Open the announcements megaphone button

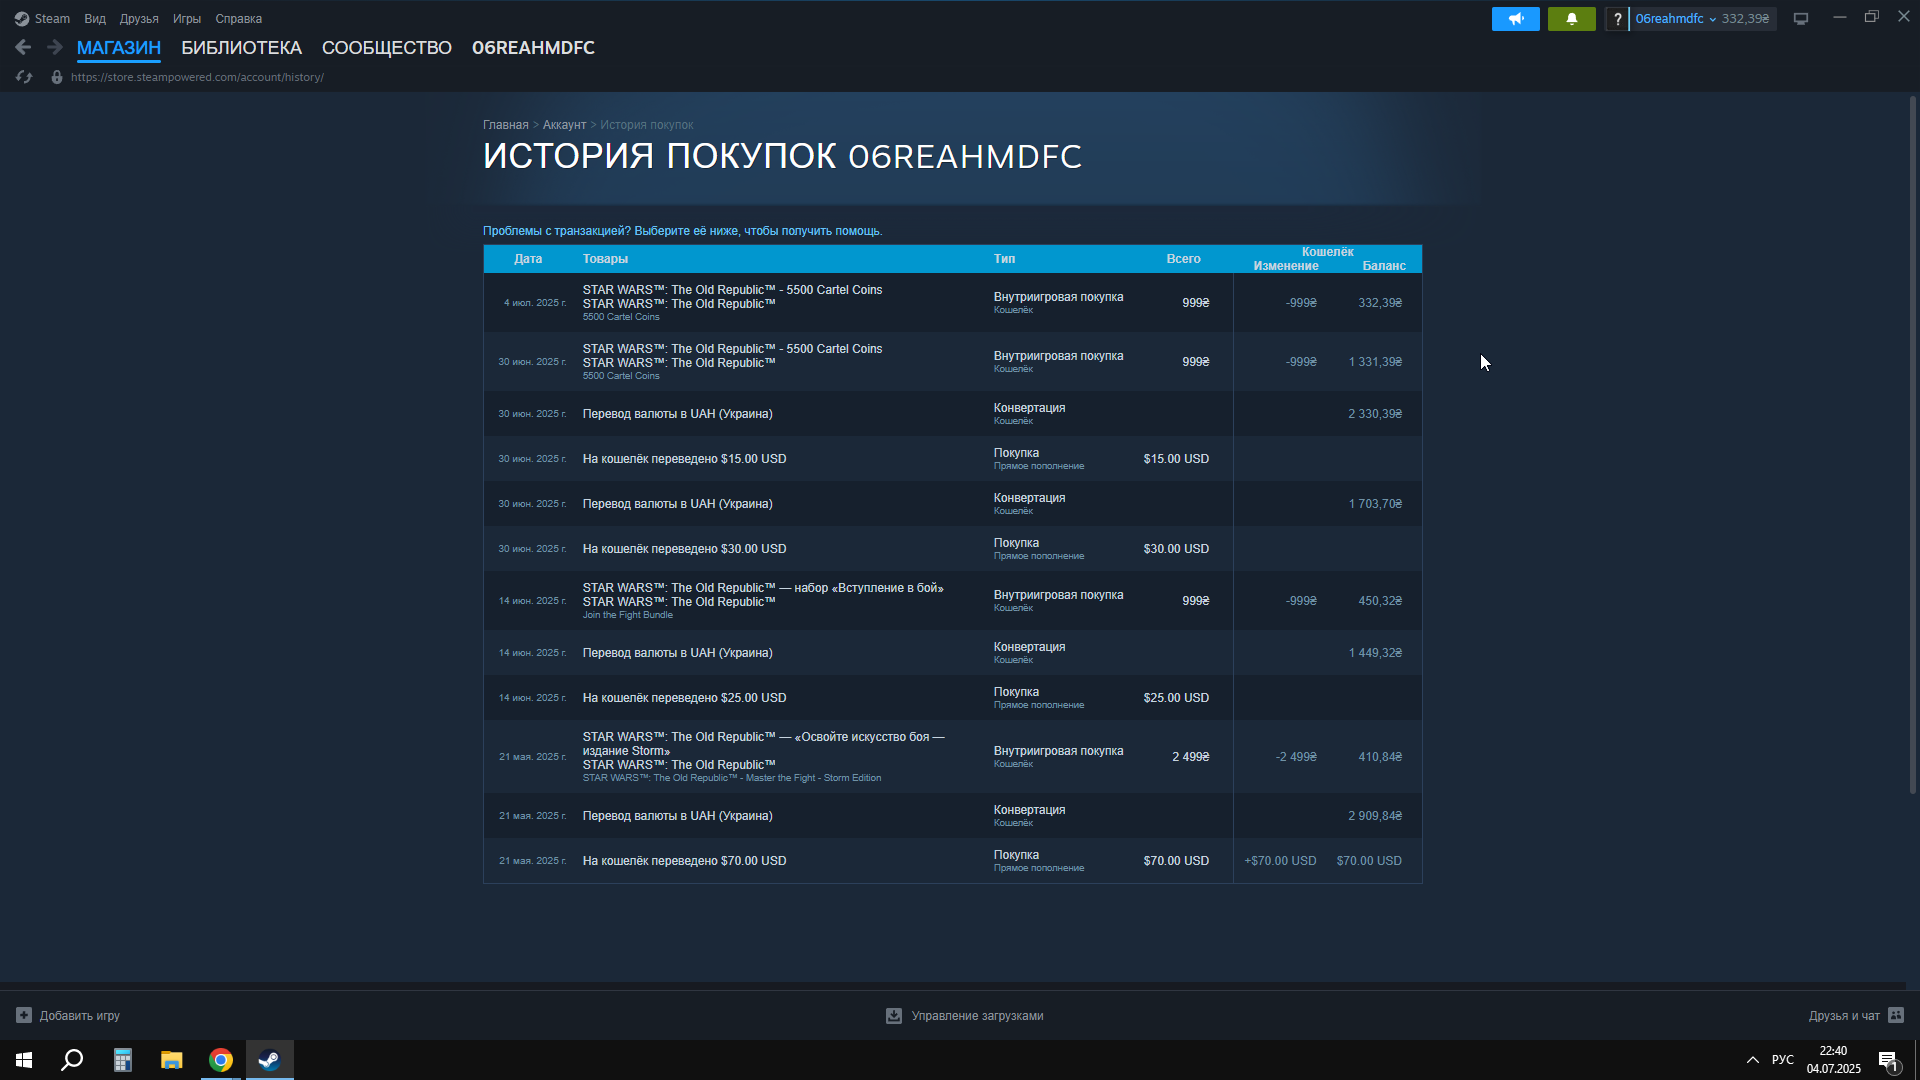click(x=1516, y=18)
